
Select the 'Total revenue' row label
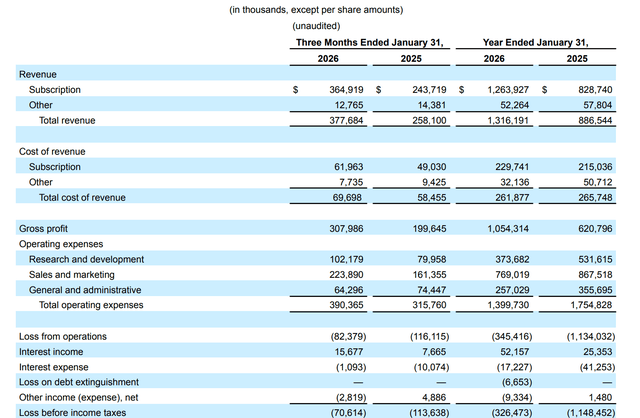point(67,120)
